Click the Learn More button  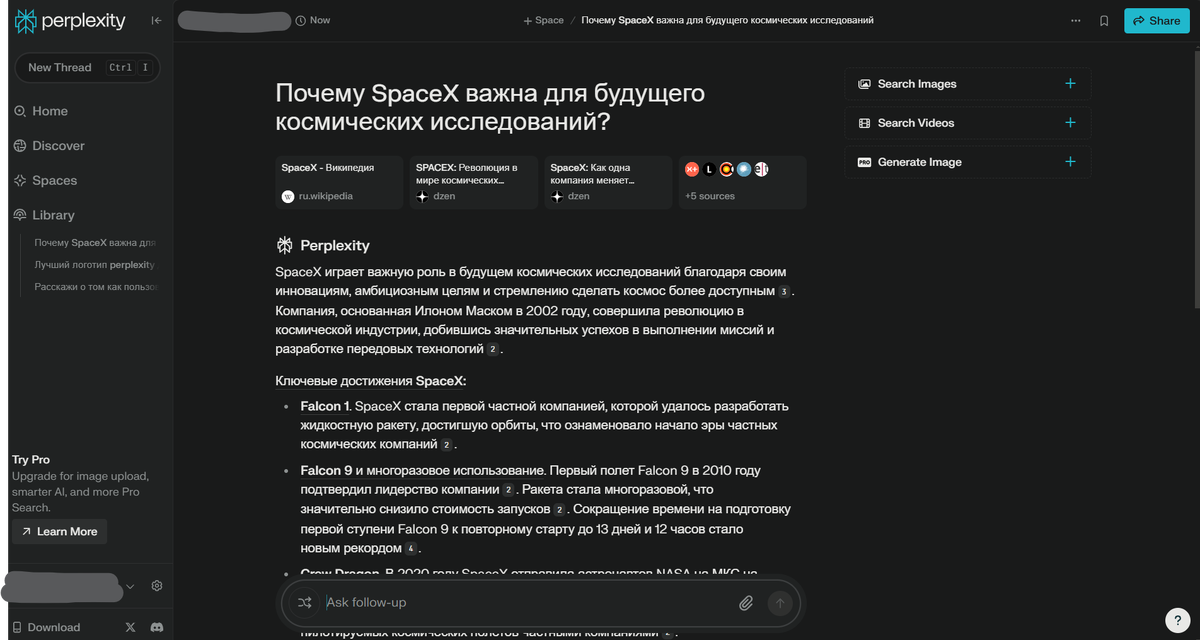(59, 531)
